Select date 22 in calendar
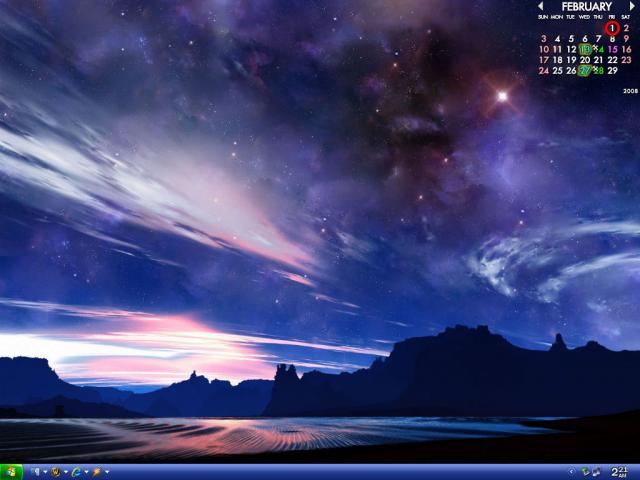This screenshot has height=480, width=640. point(613,60)
